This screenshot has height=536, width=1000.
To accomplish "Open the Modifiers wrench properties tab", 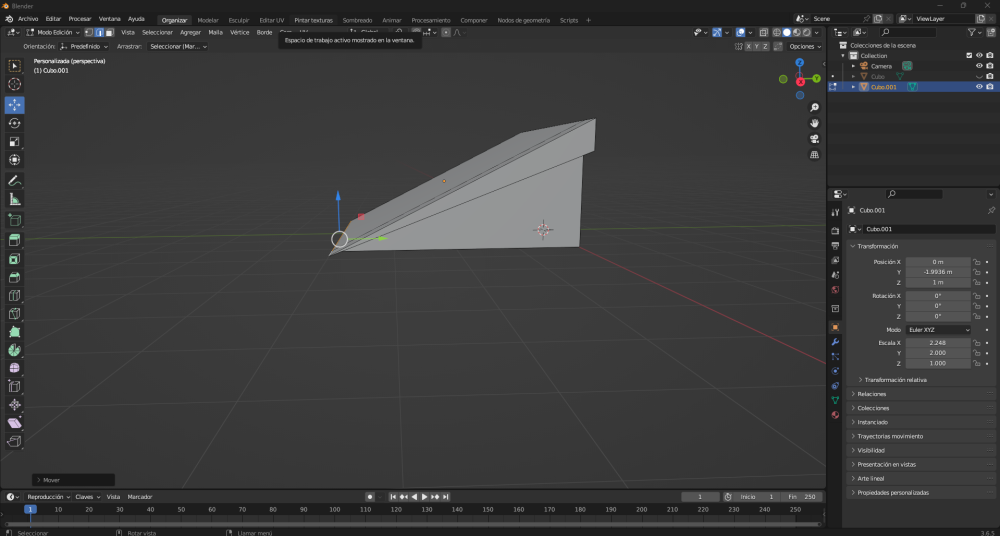I will pos(835,342).
